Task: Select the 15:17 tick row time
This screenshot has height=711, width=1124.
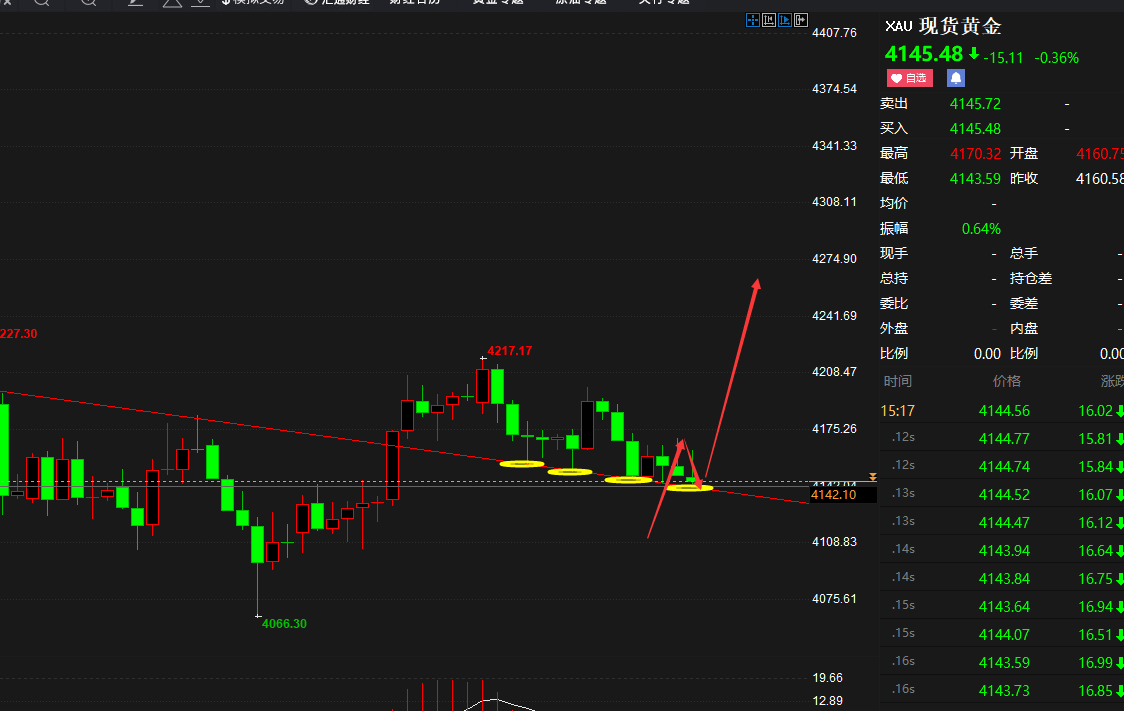Action: click(x=897, y=411)
